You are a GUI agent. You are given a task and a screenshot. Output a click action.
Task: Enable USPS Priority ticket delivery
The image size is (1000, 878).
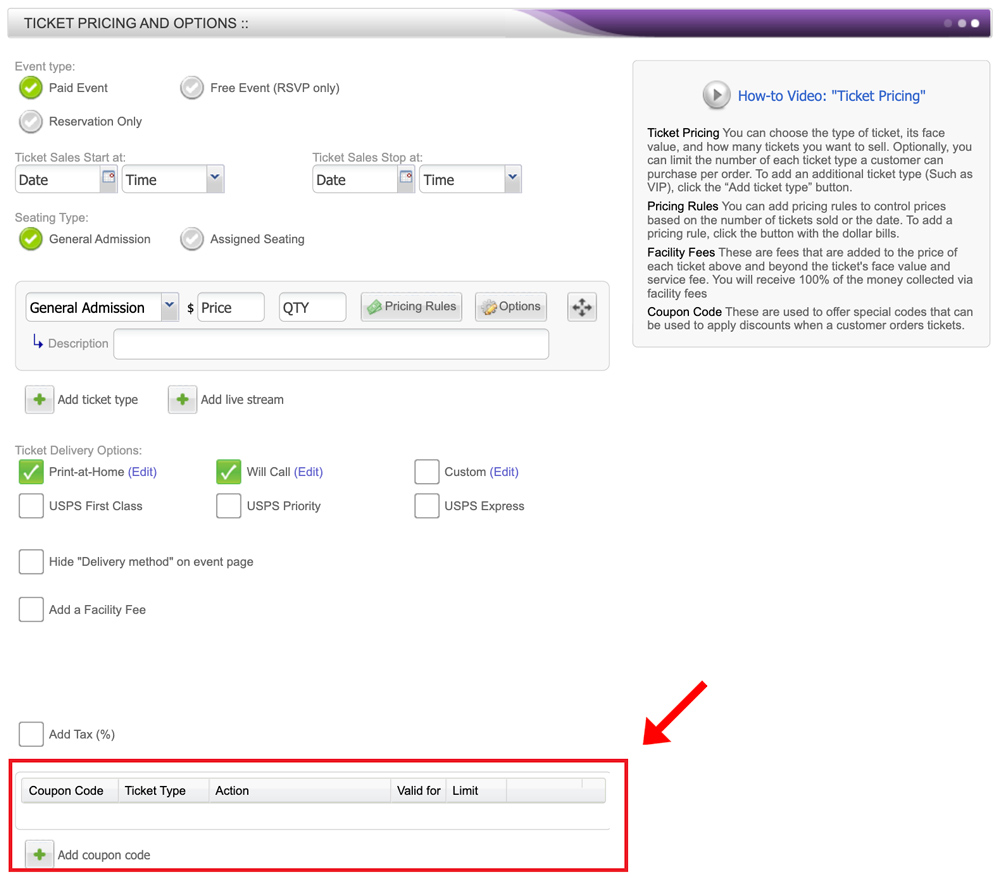[x=228, y=505]
